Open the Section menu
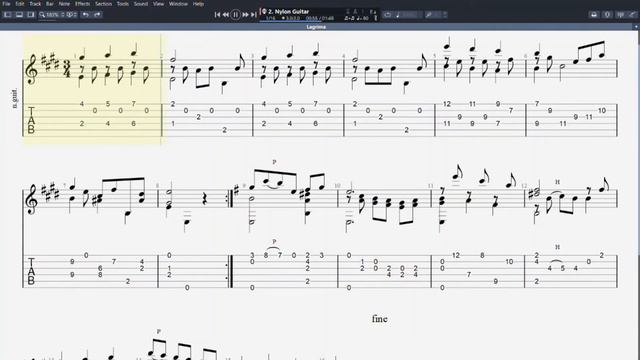Image resolution: width=640 pixels, height=360 pixels. (103, 4)
